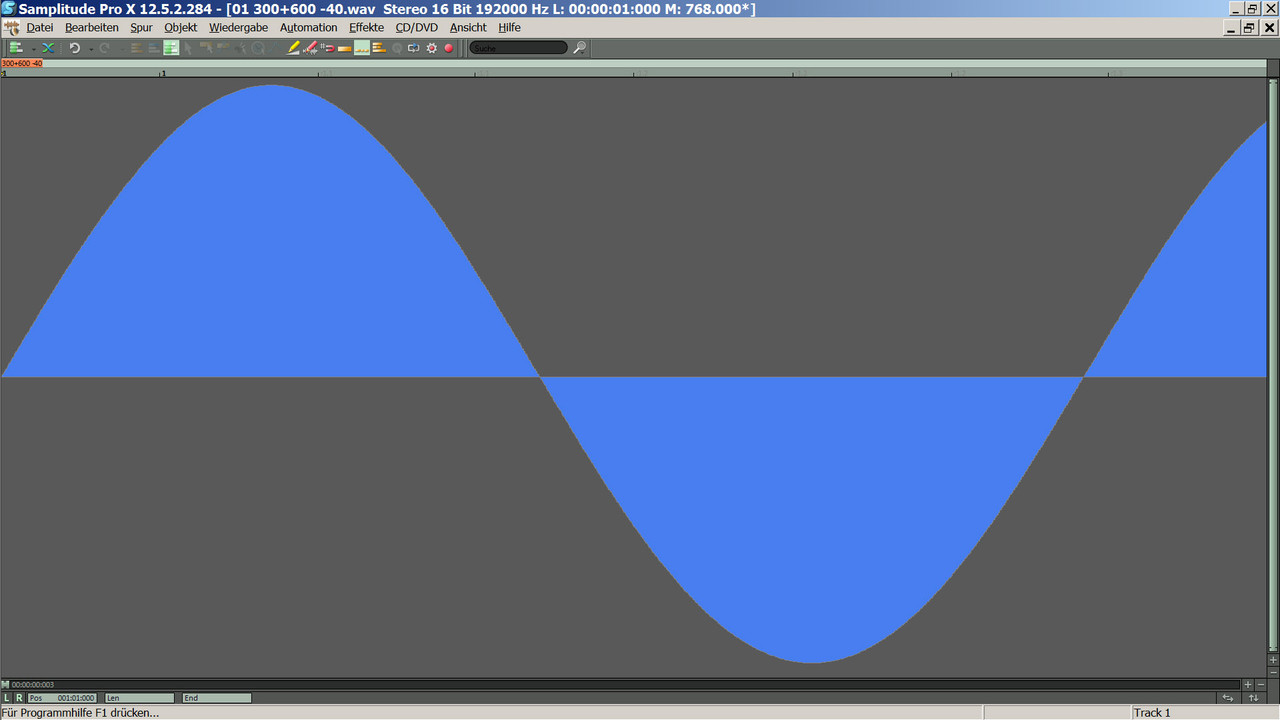Minimize the inner project window

click(1232, 28)
